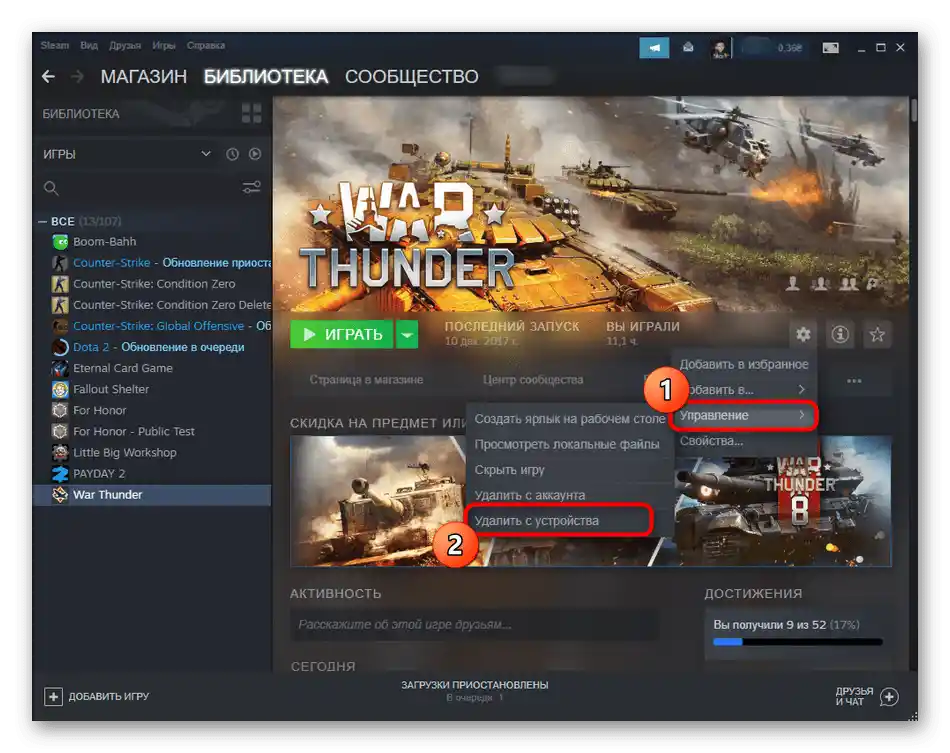
Task: Open the Центр сообщества link
Action: [533, 380]
